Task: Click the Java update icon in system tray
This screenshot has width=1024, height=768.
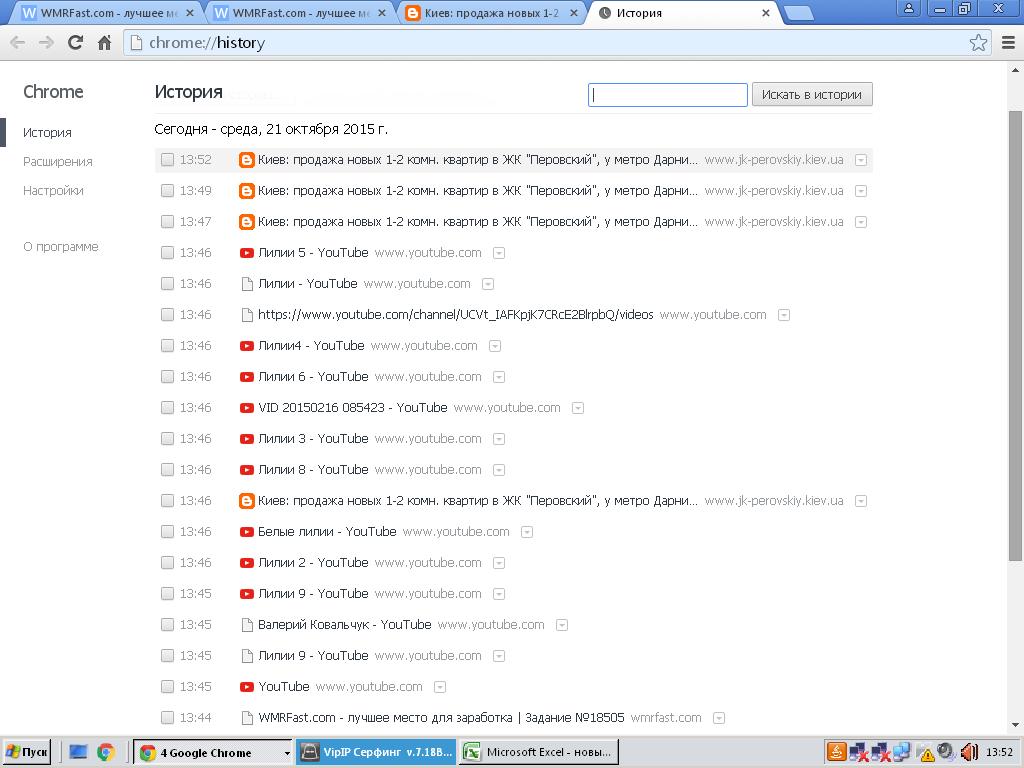Action: 836,752
